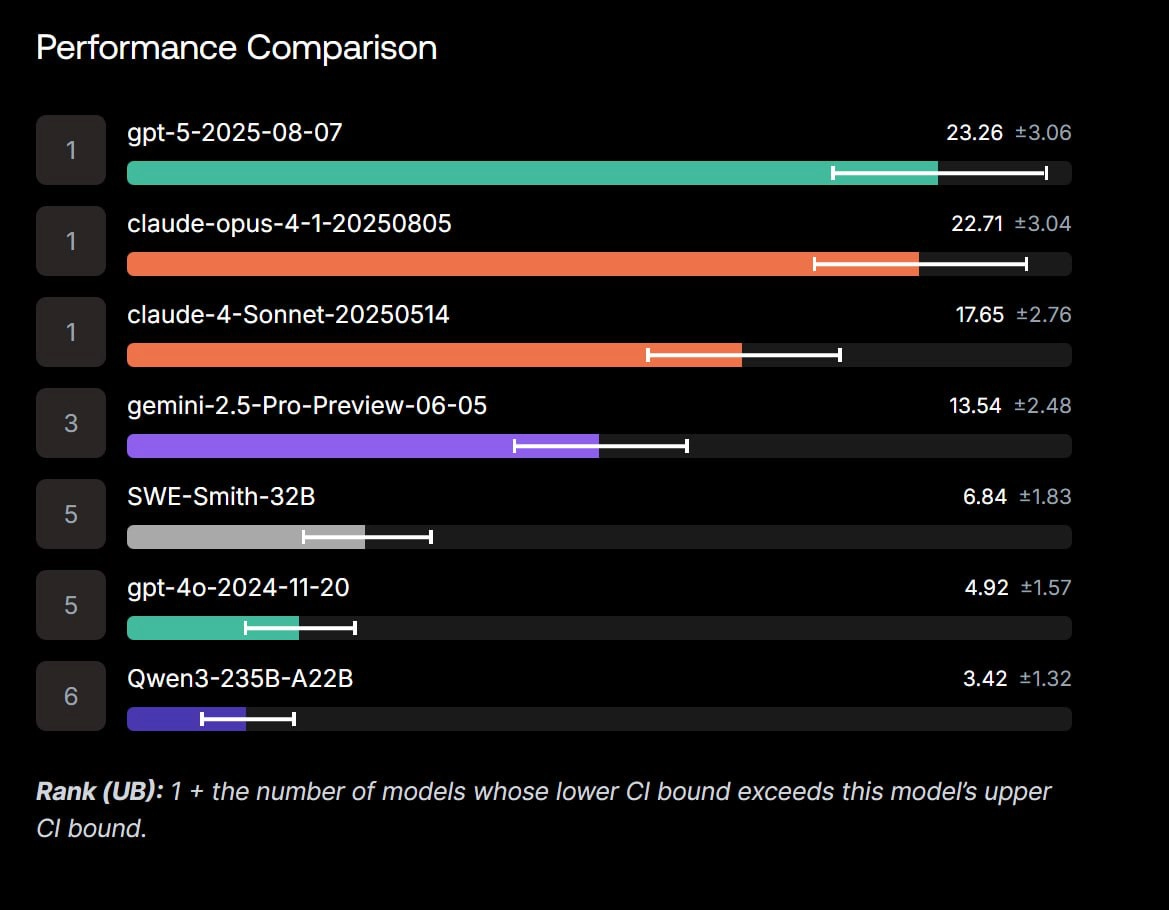
Task: Select the gpt-5-2025-08-07 model name
Action: (x=235, y=132)
